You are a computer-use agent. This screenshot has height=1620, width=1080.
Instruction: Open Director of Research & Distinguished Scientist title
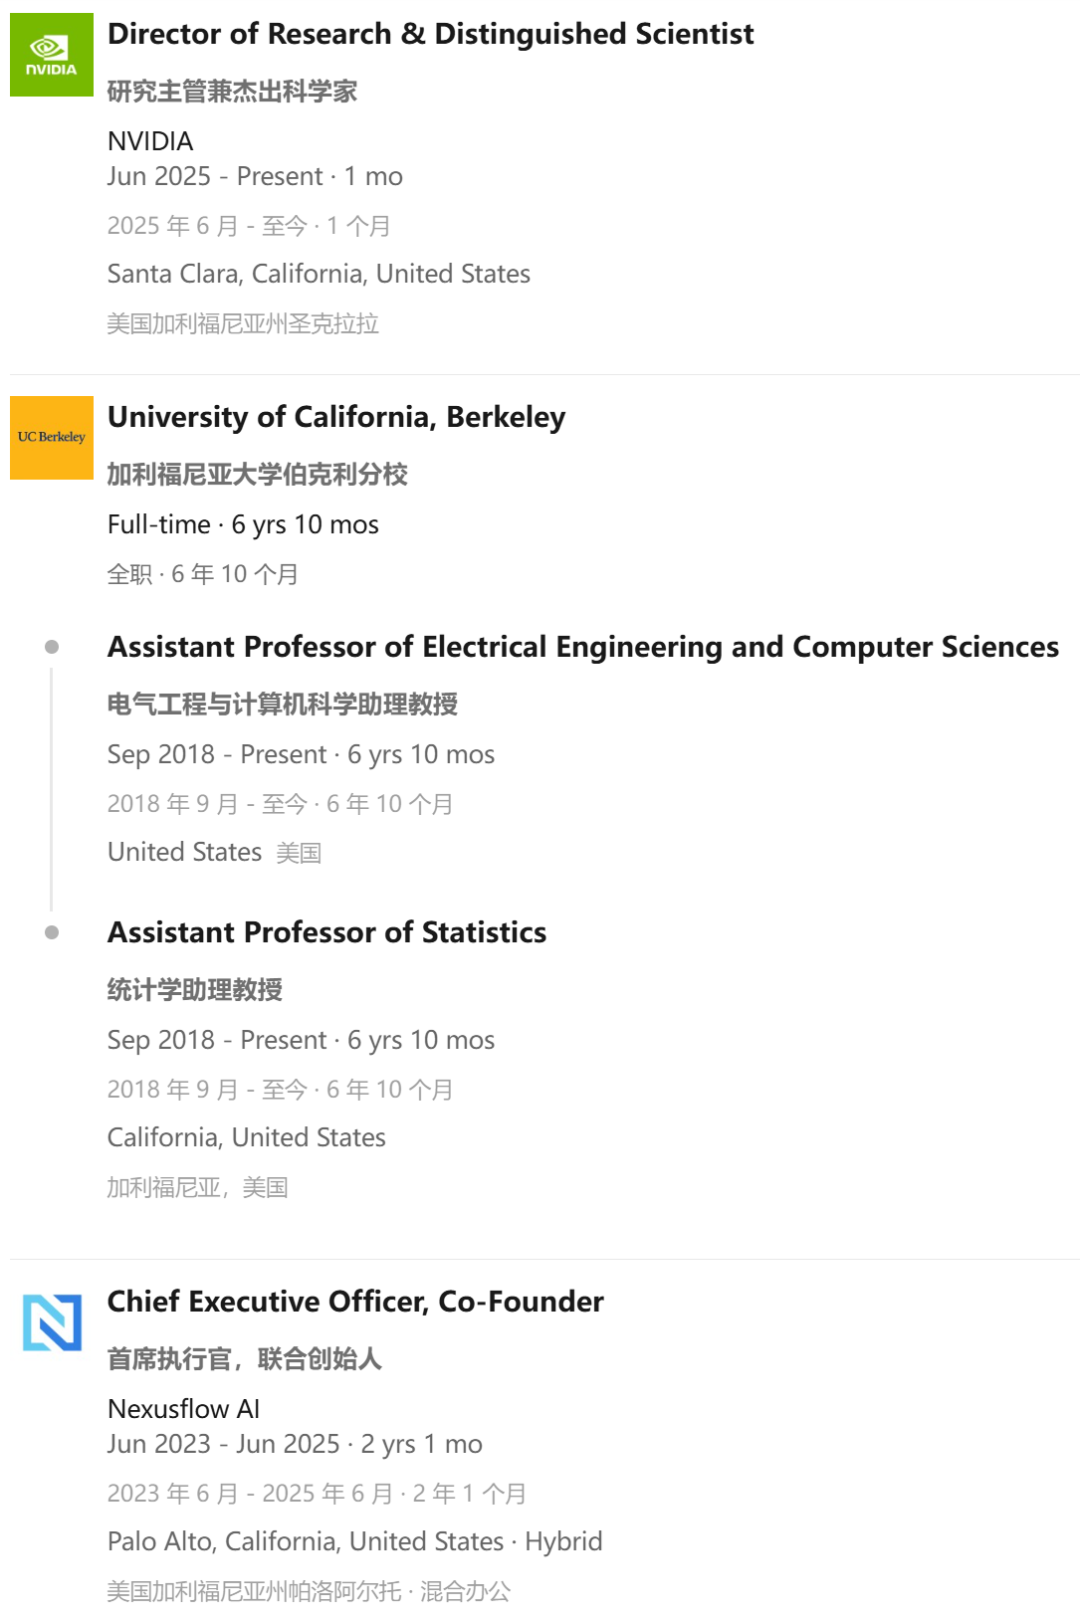pyautogui.click(x=430, y=34)
